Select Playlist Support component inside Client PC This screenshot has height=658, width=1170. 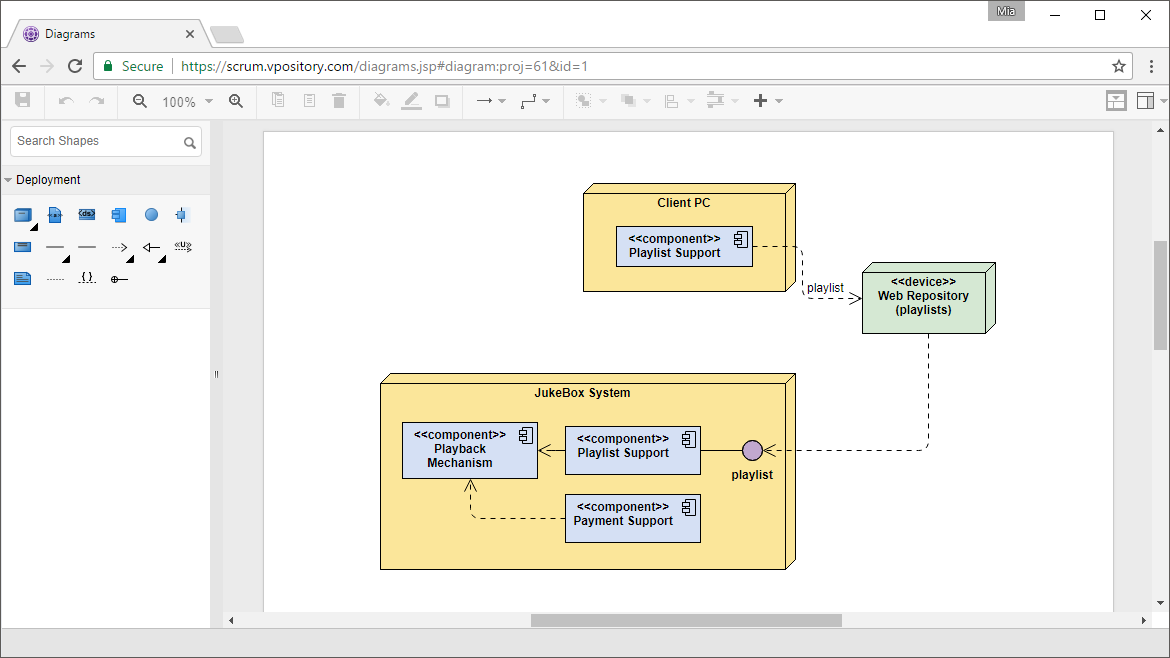[684, 246]
